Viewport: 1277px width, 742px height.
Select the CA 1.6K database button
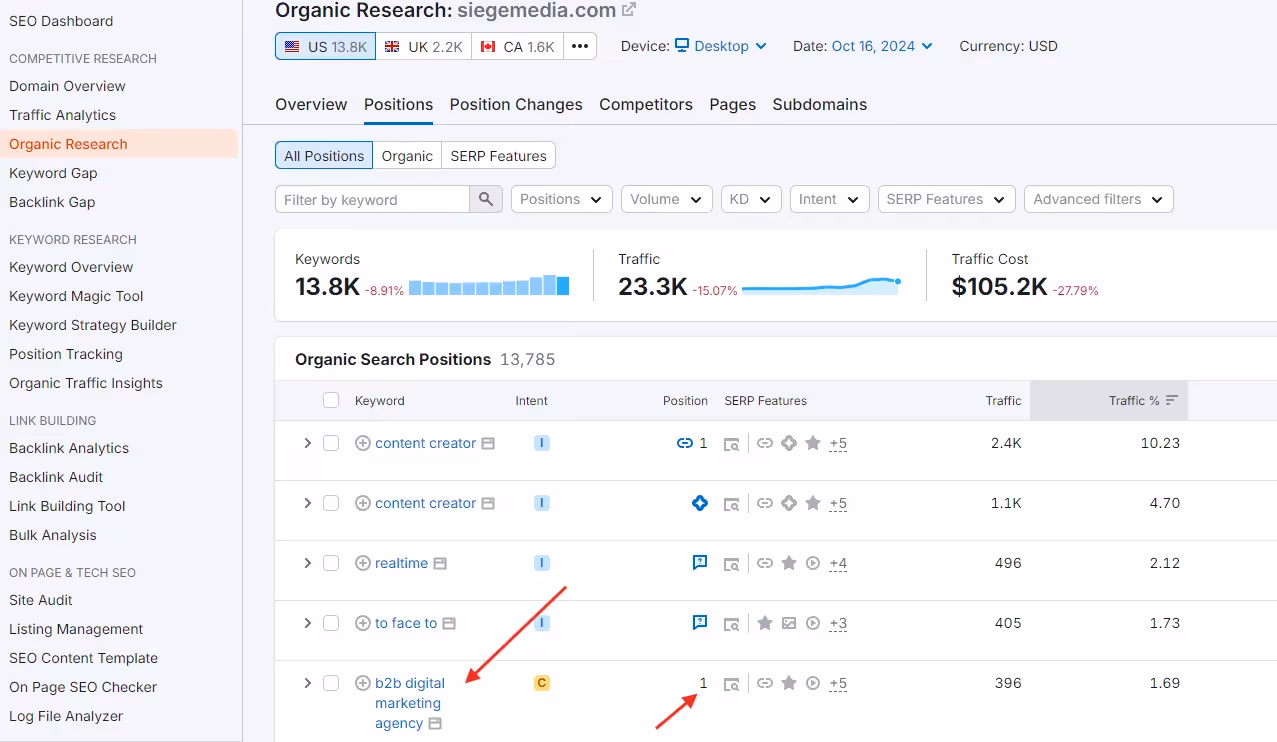point(517,46)
